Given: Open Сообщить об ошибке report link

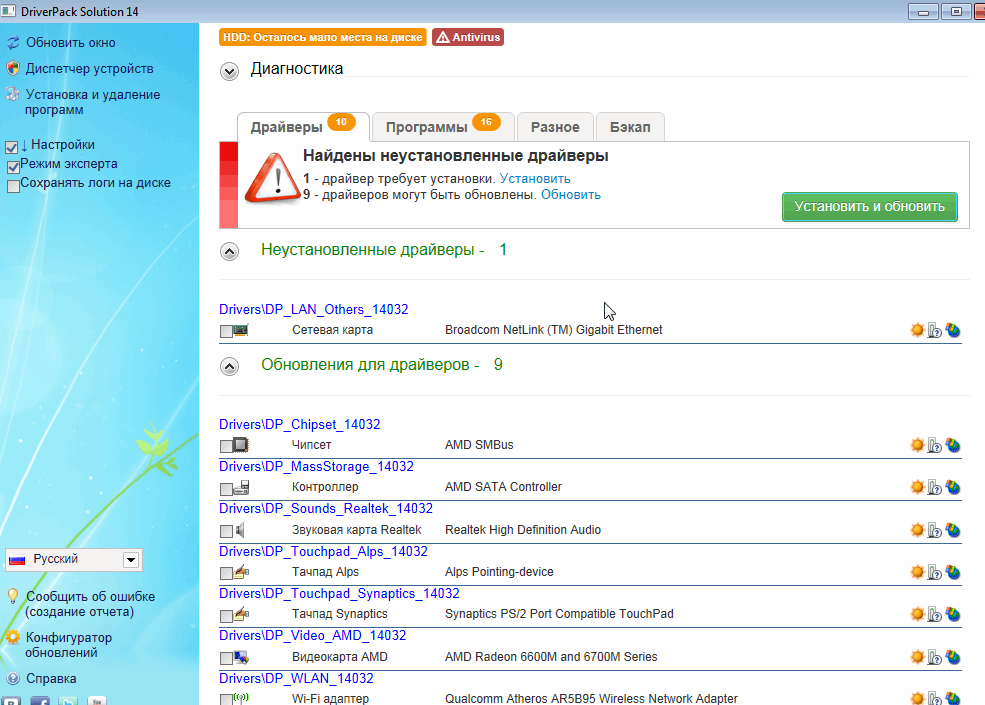Looking at the screenshot, I should point(90,604).
